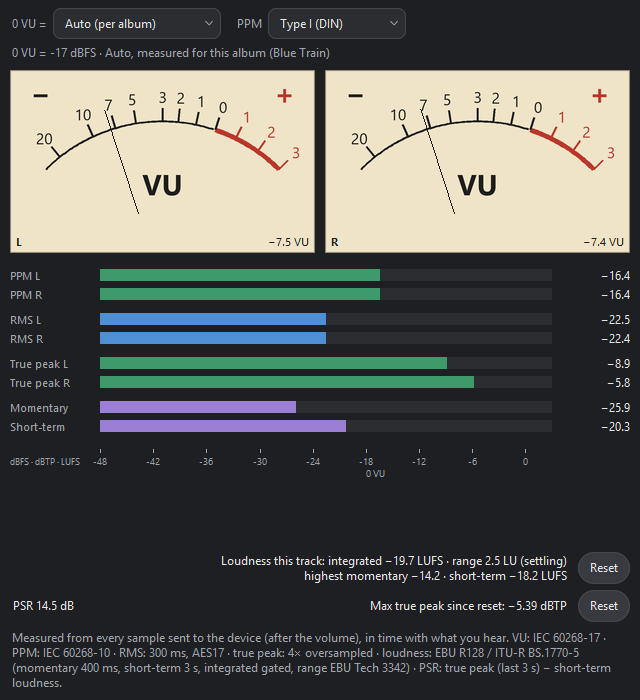This screenshot has width=640, height=700.
Task: Click the Max true peak since reset text
Action: click(x=468, y=606)
